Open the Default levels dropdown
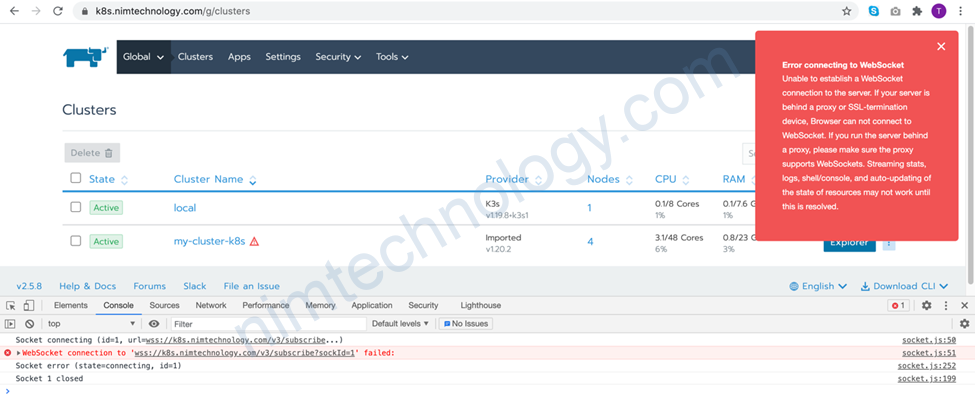 [401, 324]
